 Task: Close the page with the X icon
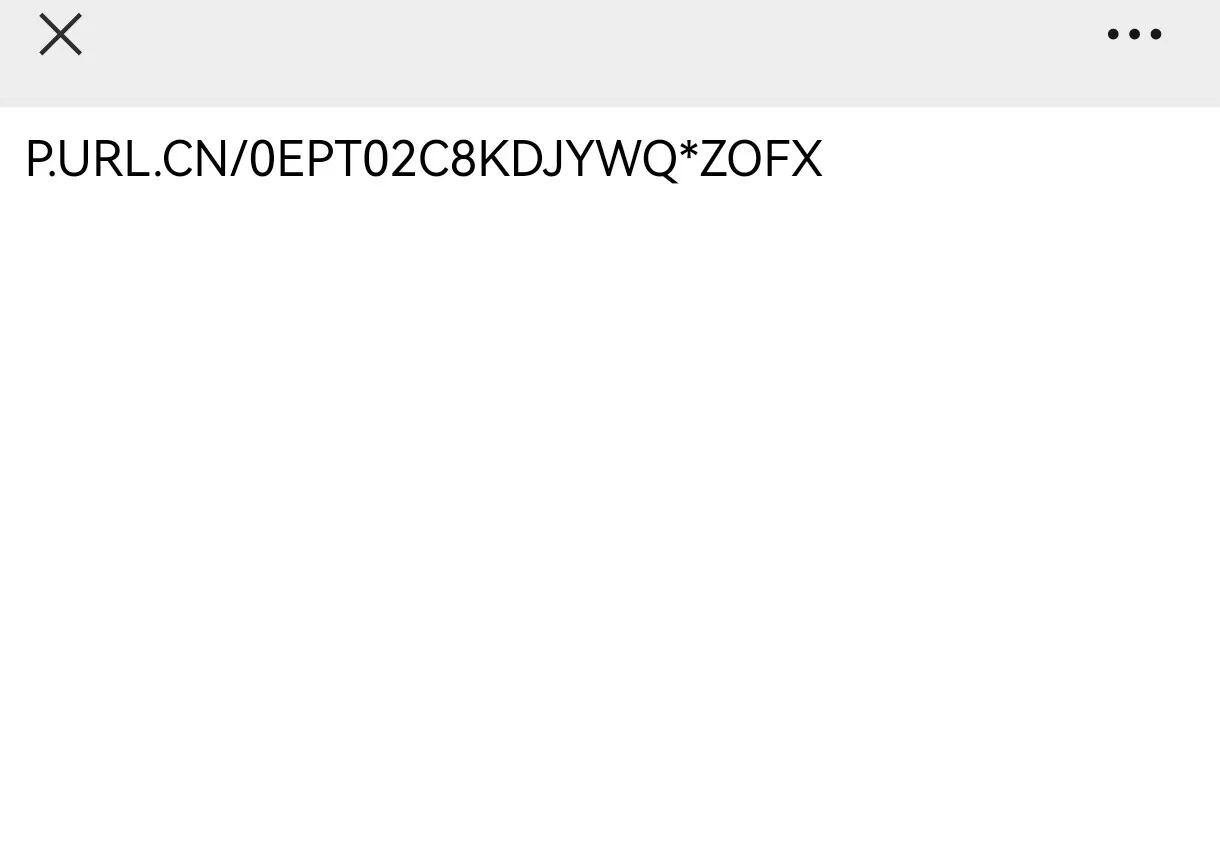[60, 34]
